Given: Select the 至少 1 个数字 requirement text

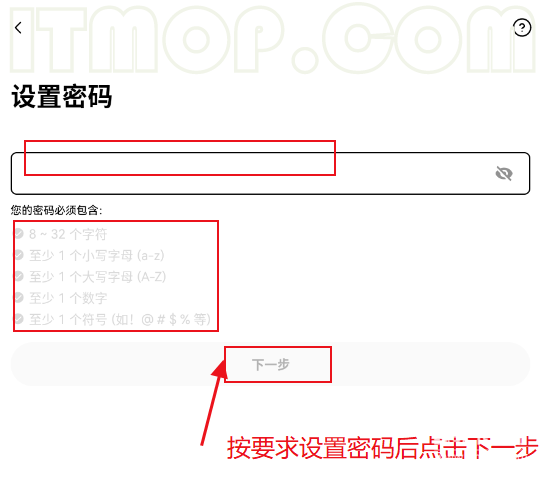Looking at the screenshot, I should click(68, 298).
